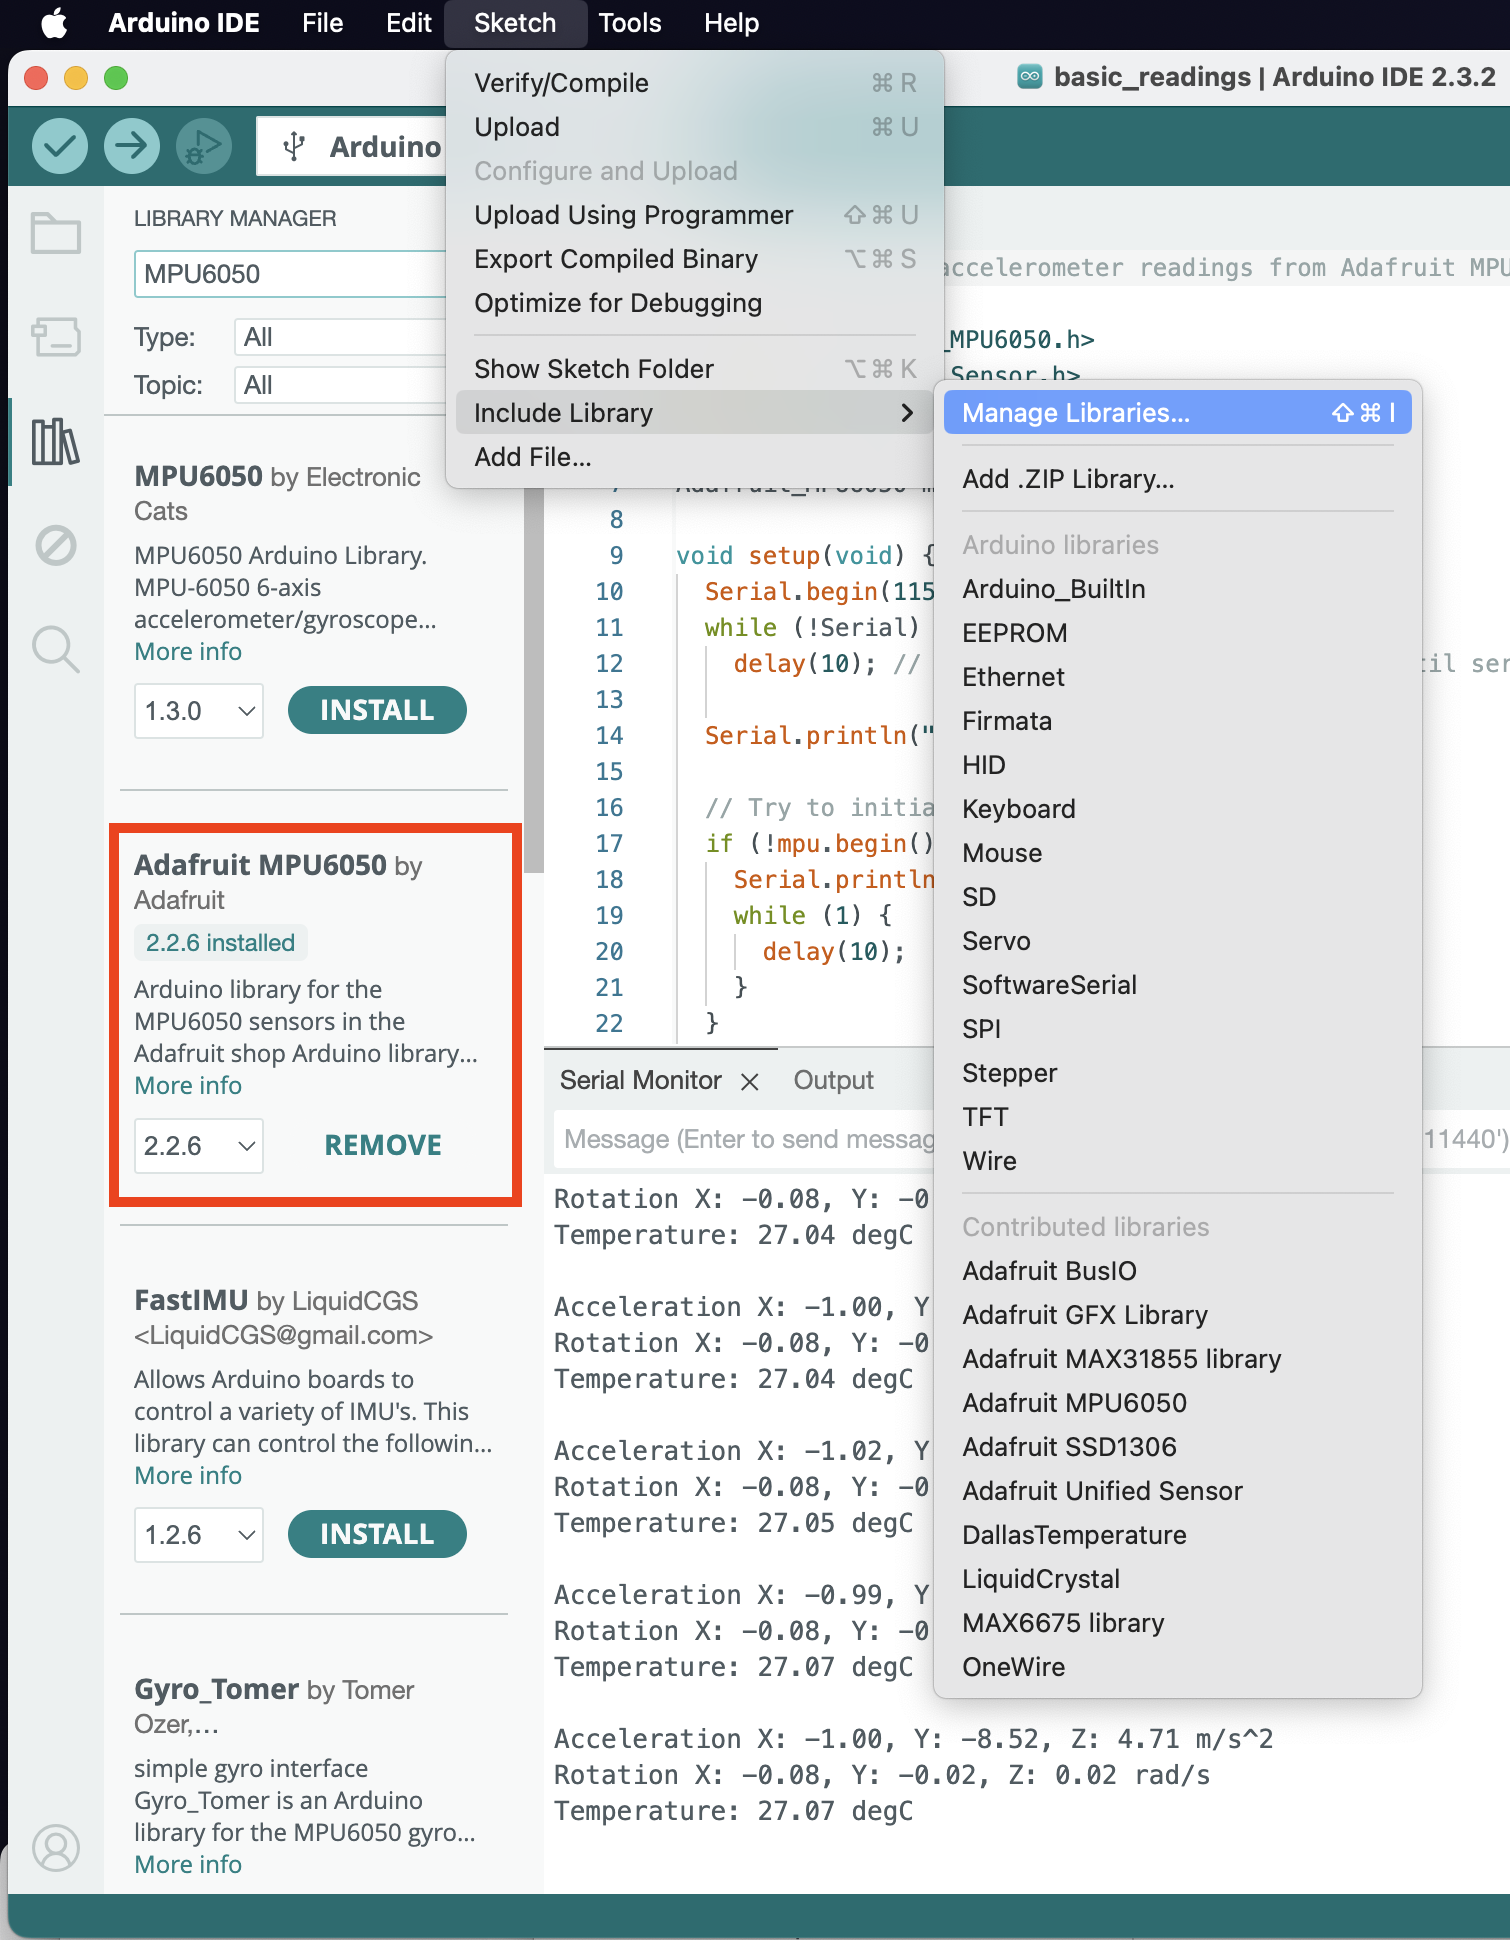Close the Serial Monitor tab
1510x1940 pixels.
750,1081
